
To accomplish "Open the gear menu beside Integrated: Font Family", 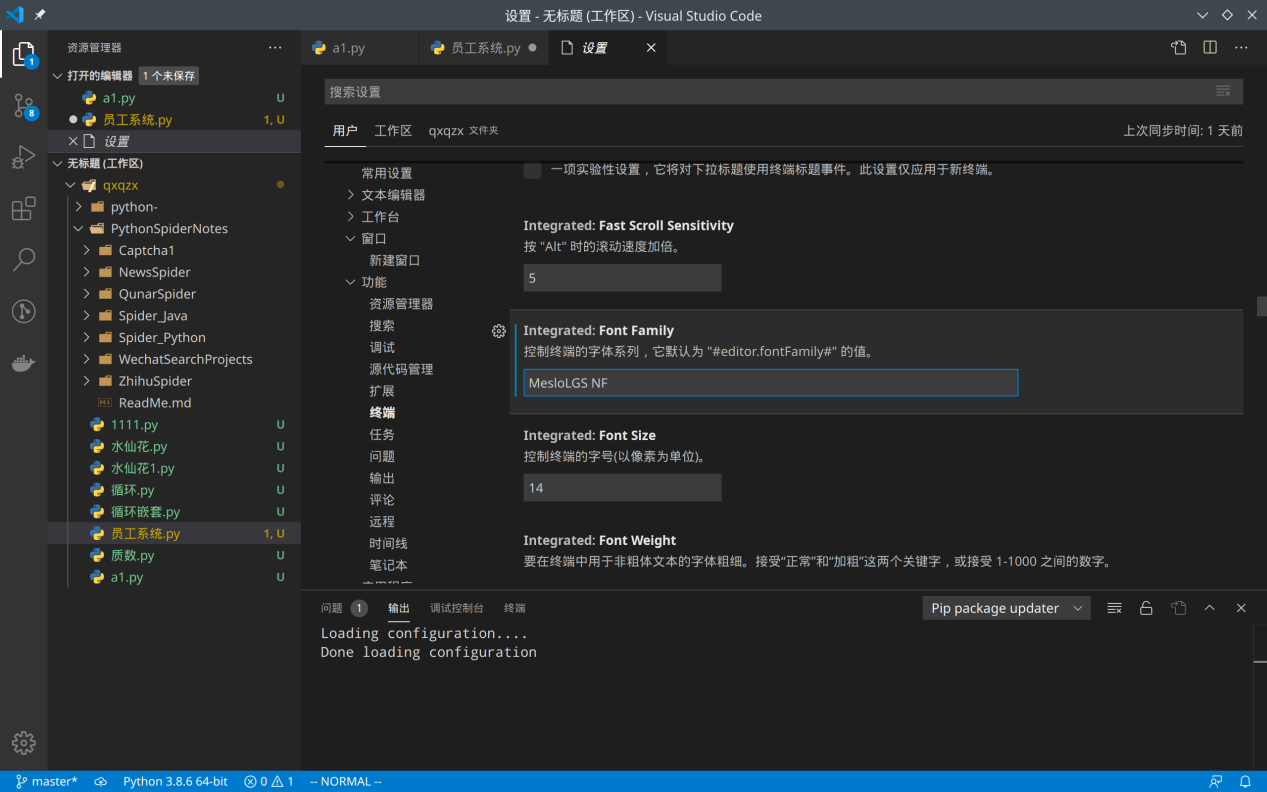I will [x=498, y=331].
